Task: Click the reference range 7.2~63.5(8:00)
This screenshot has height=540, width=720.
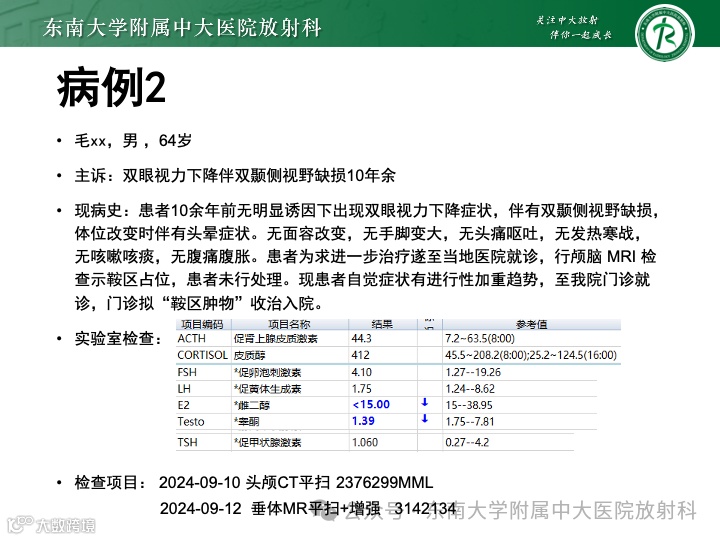Action: (480, 338)
